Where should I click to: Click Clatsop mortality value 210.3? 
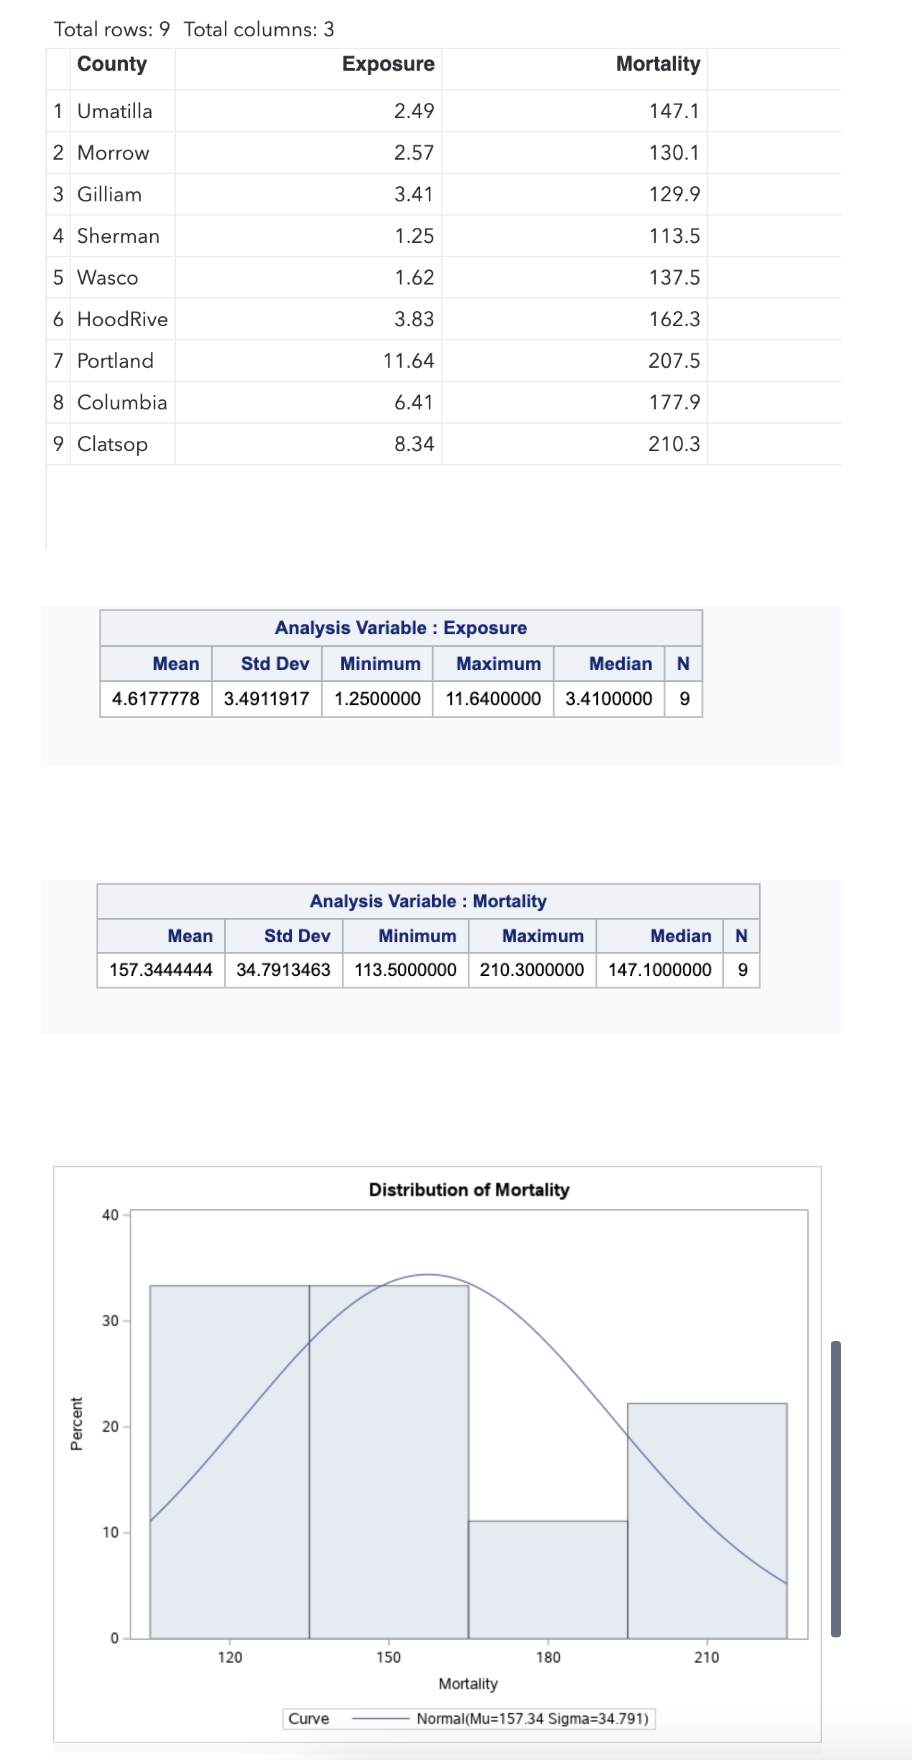pyautogui.click(x=674, y=444)
